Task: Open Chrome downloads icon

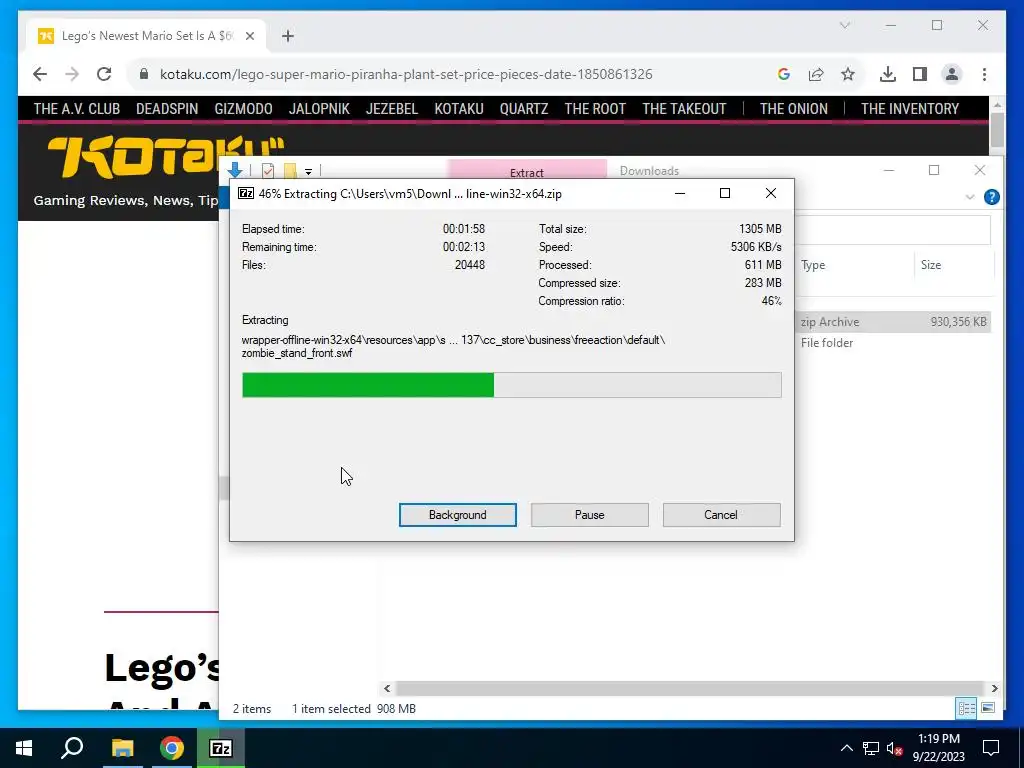Action: tap(888, 74)
